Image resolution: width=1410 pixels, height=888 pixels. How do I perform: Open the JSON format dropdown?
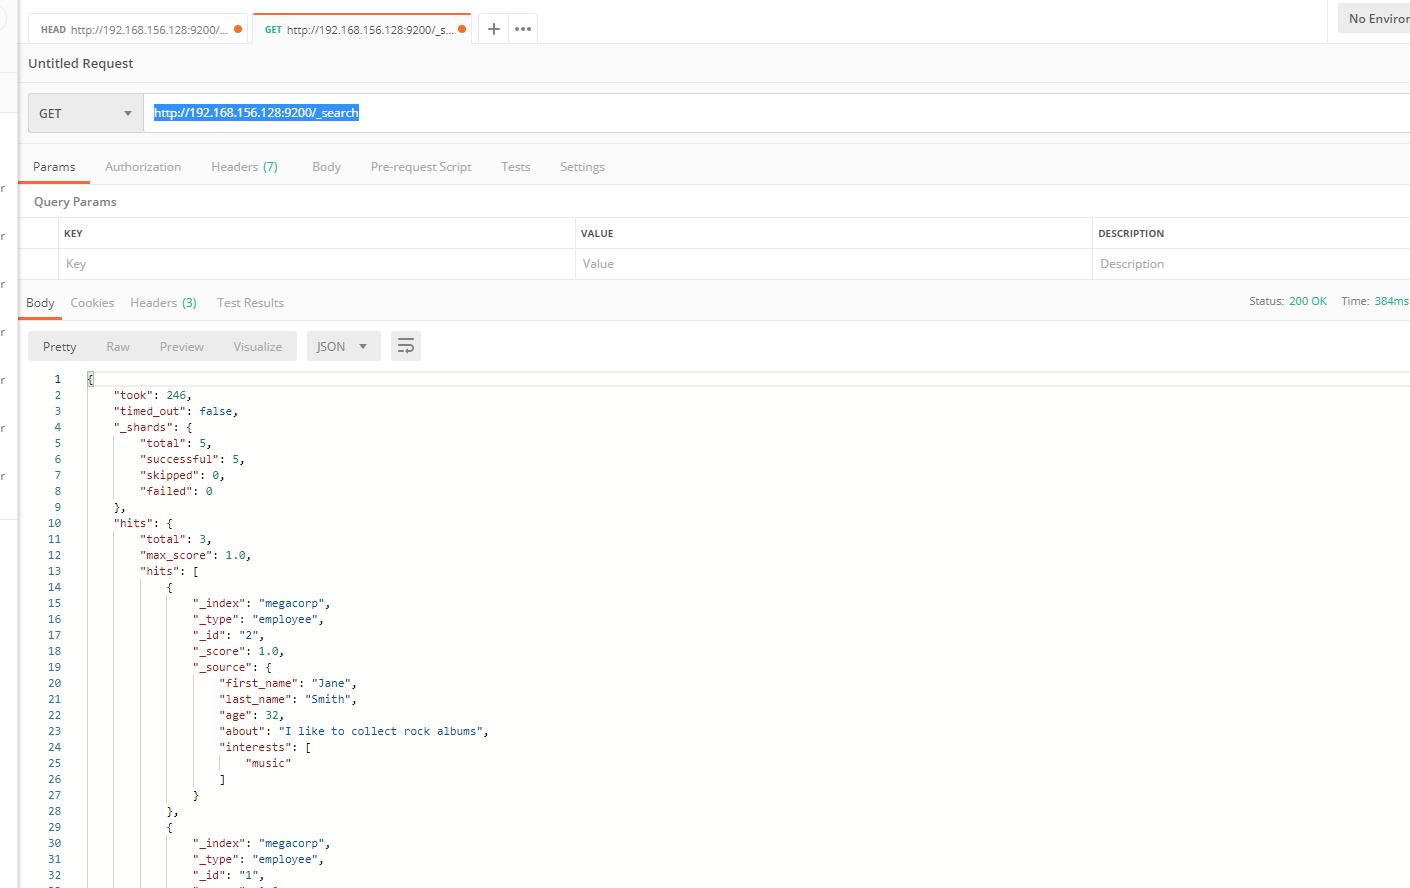point(342,346)
